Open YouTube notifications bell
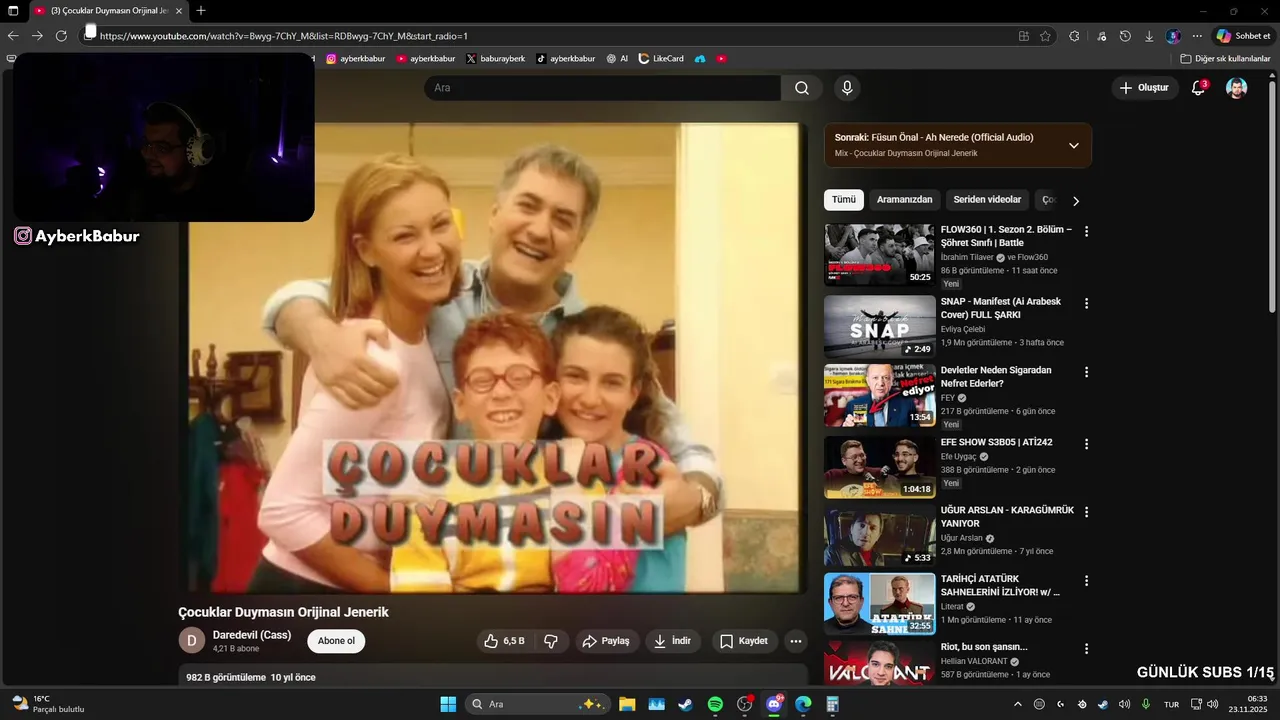This screenshot has height=720, width=1280. point(1198,88)
